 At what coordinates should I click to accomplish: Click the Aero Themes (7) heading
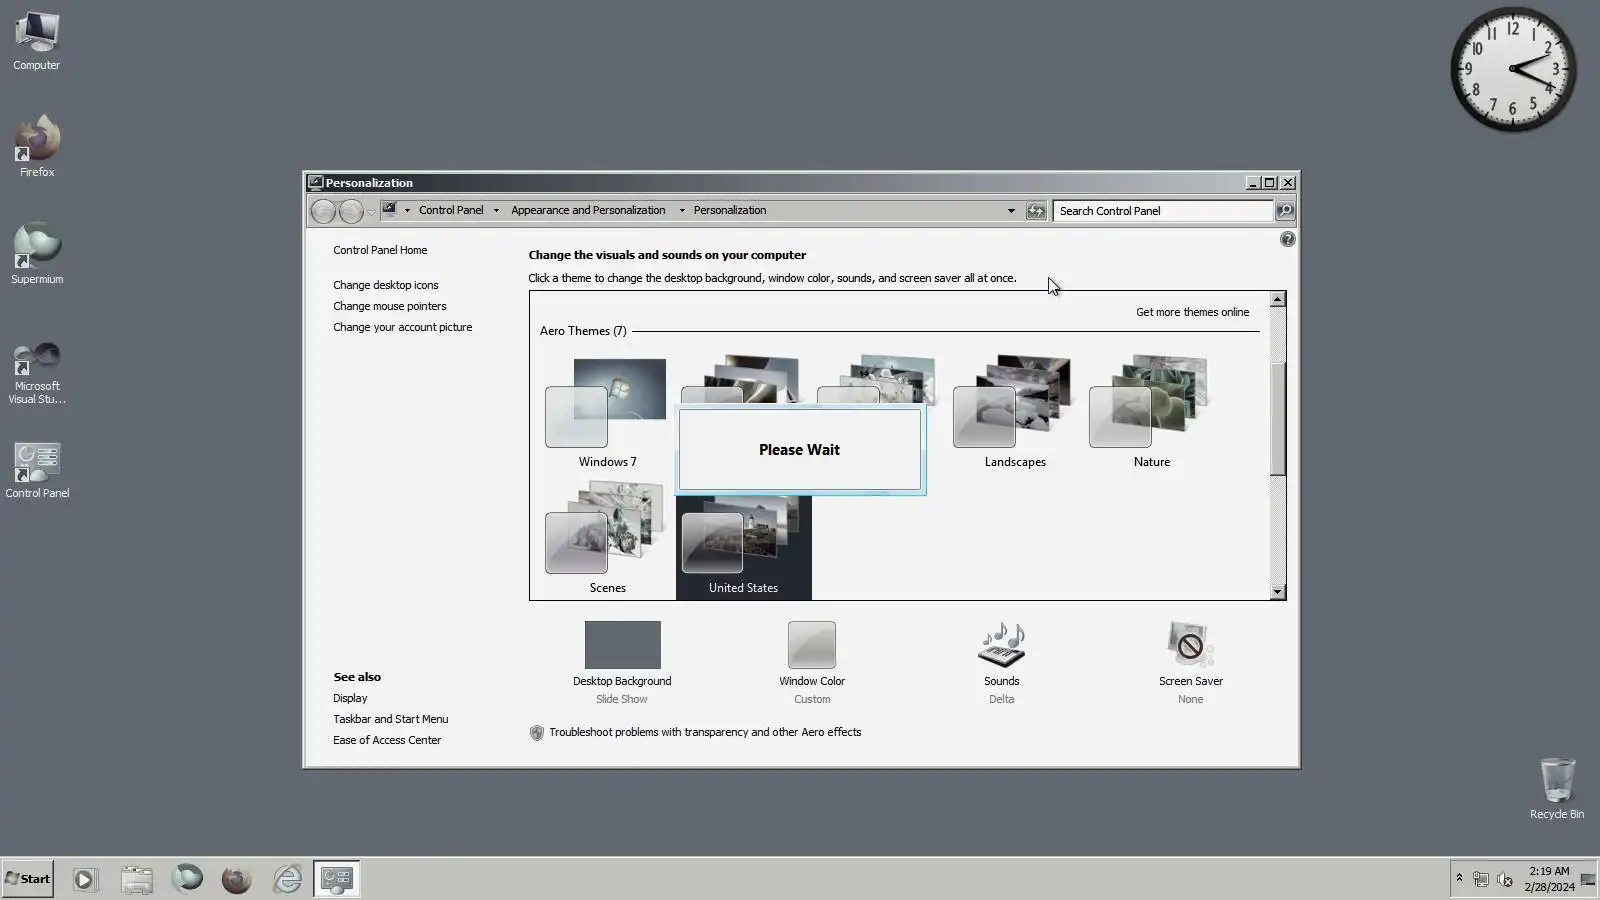point(583,331)
